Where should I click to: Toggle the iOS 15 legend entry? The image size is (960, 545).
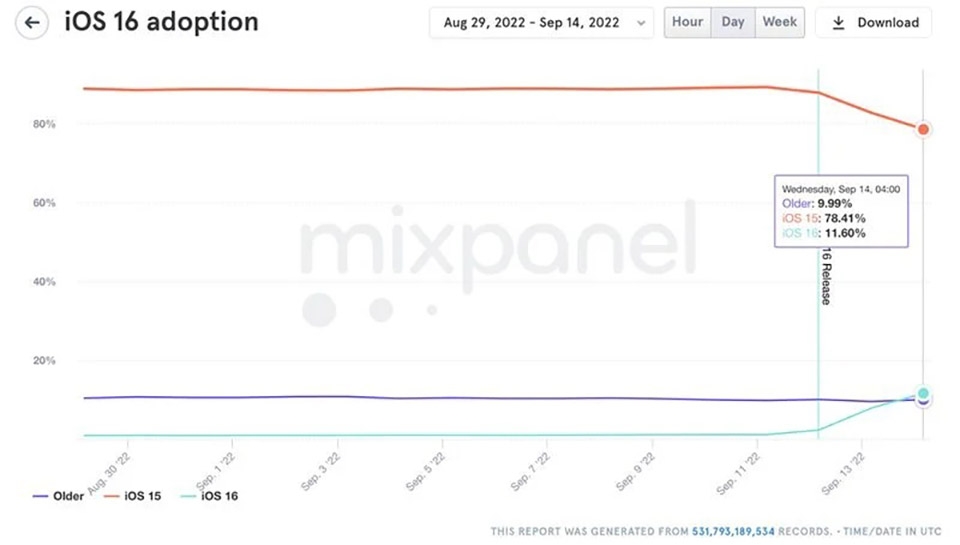(132, 496)
